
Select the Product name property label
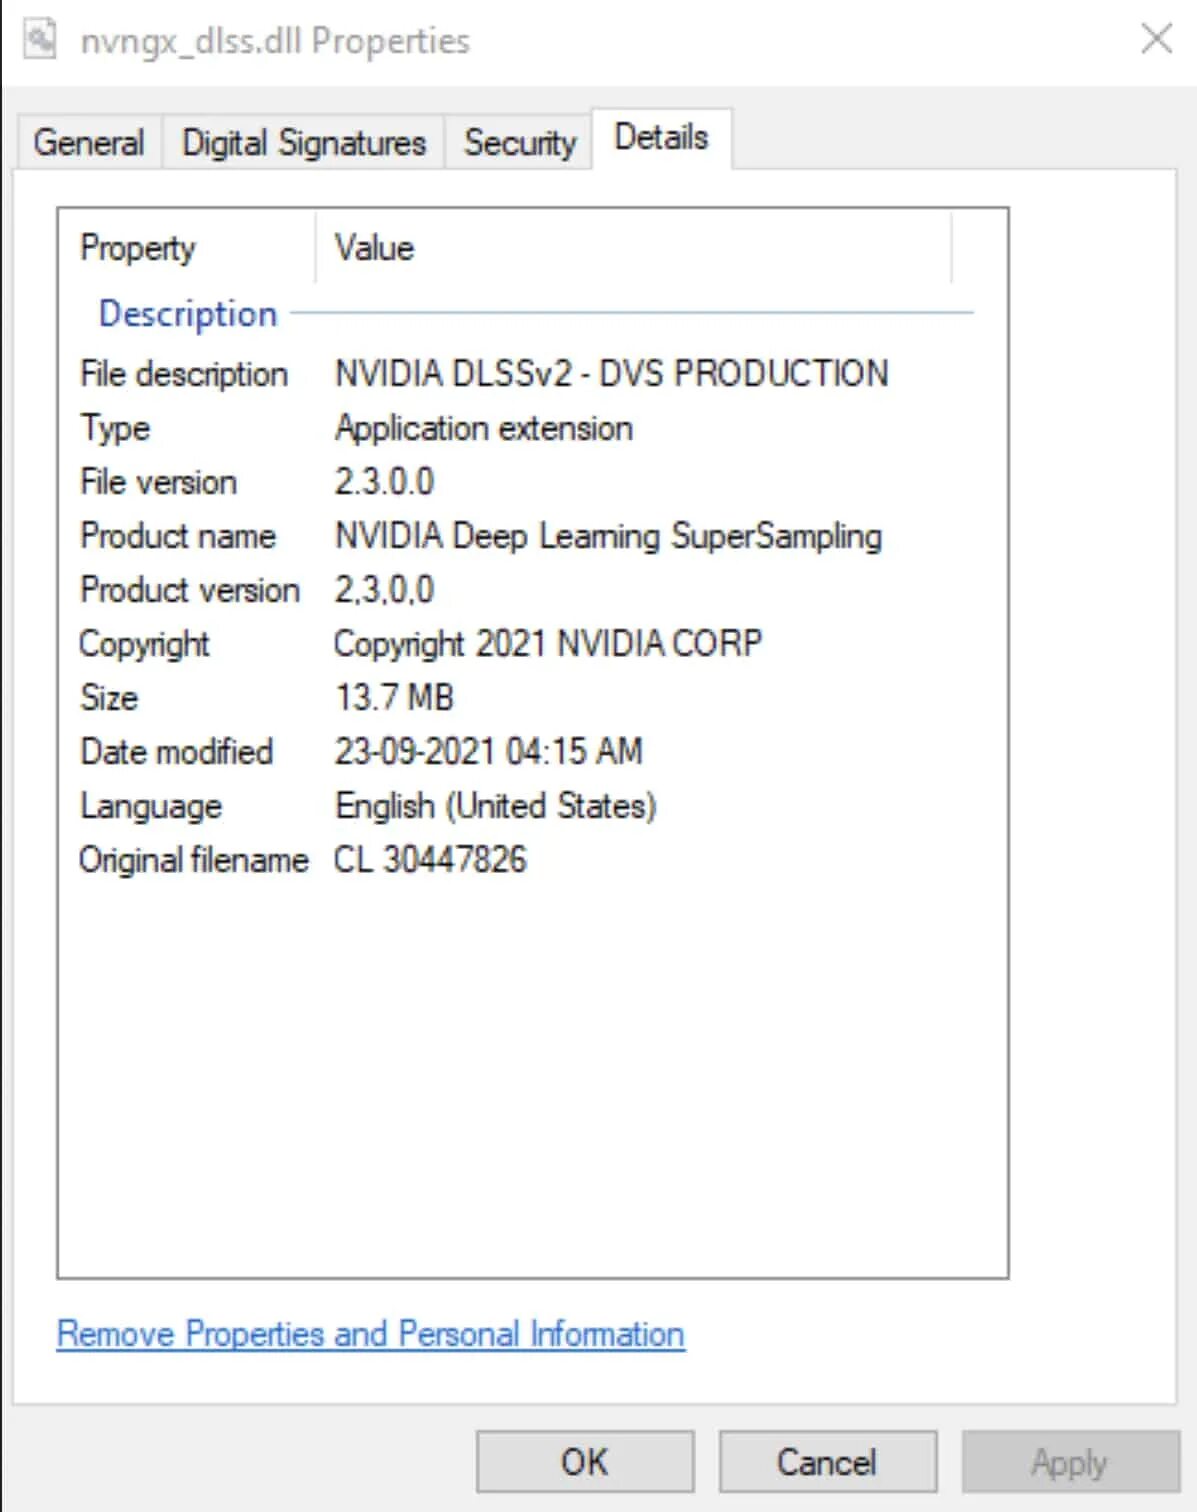(x=178, y=536)
